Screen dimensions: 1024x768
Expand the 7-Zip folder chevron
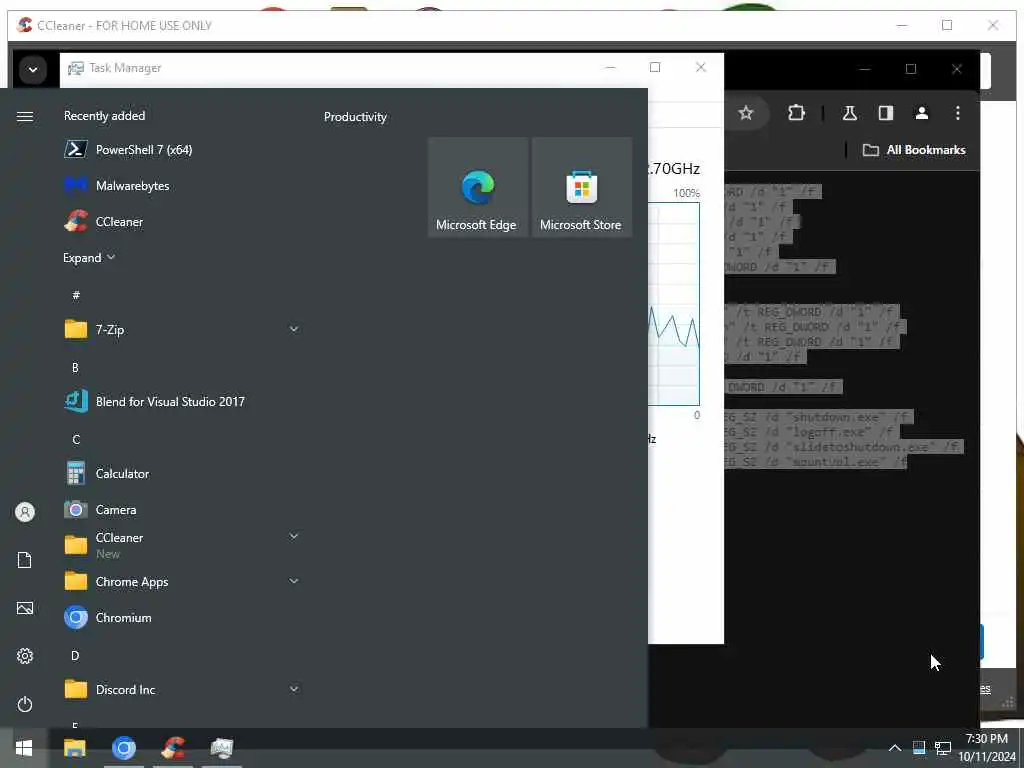pos(294,329)
